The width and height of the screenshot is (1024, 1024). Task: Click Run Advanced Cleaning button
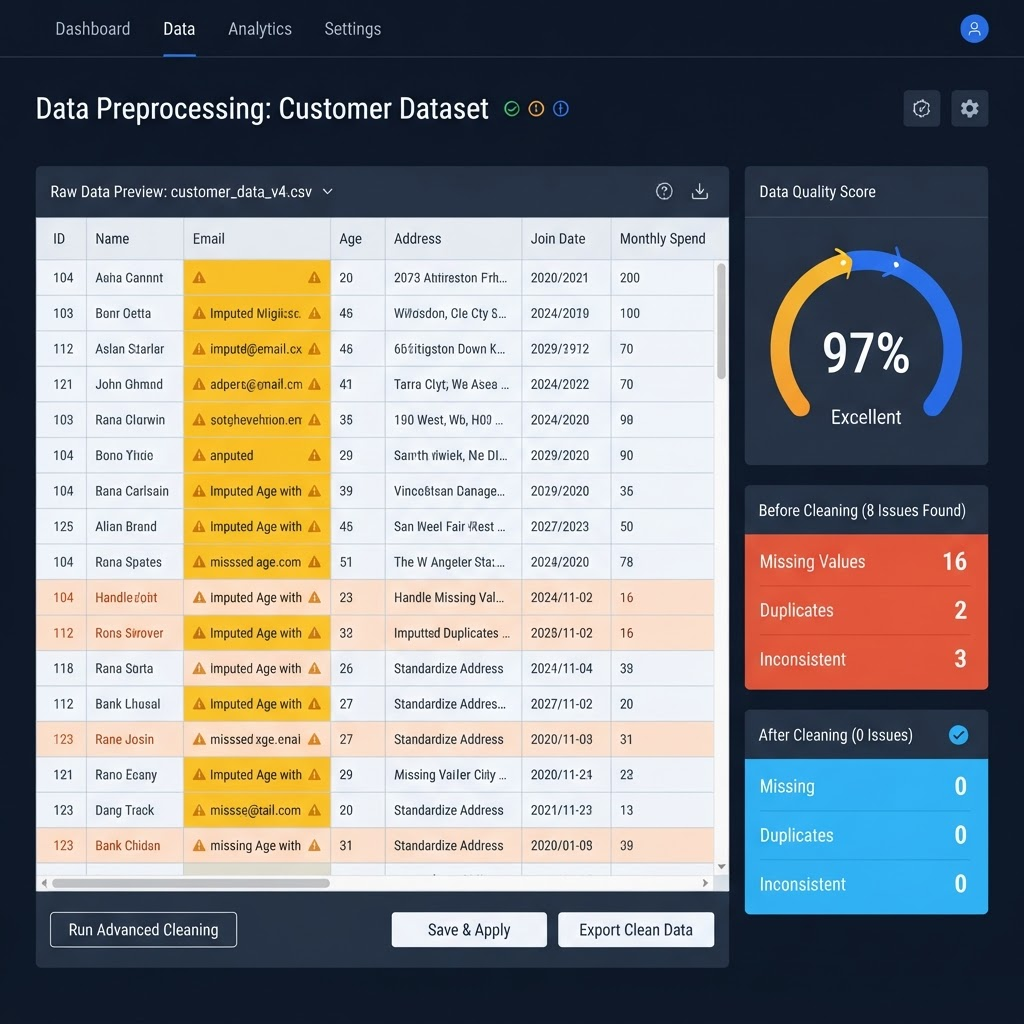pyautogui.click(x=143, y=929)
